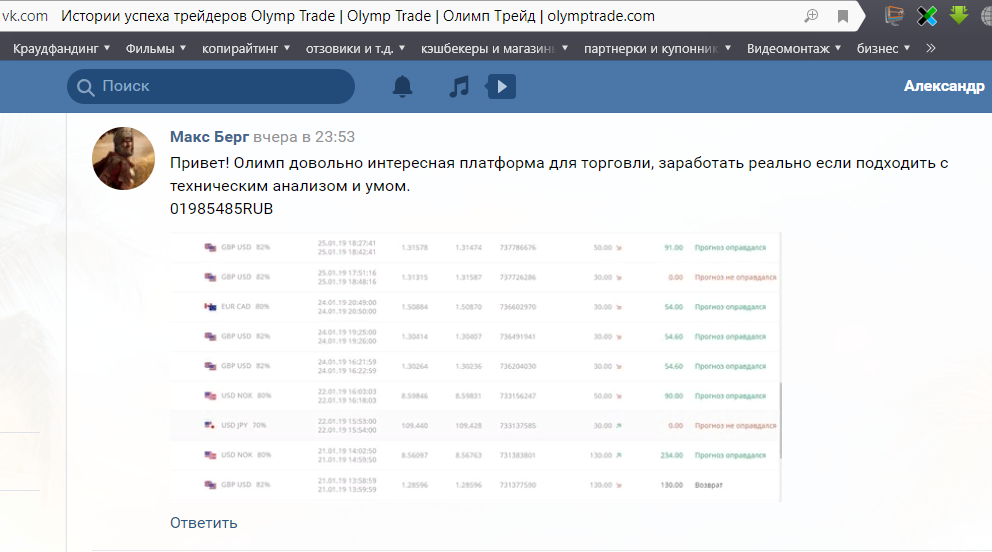Expand кэшбекеры и магазины bookmarks folder

pos(494,48)
